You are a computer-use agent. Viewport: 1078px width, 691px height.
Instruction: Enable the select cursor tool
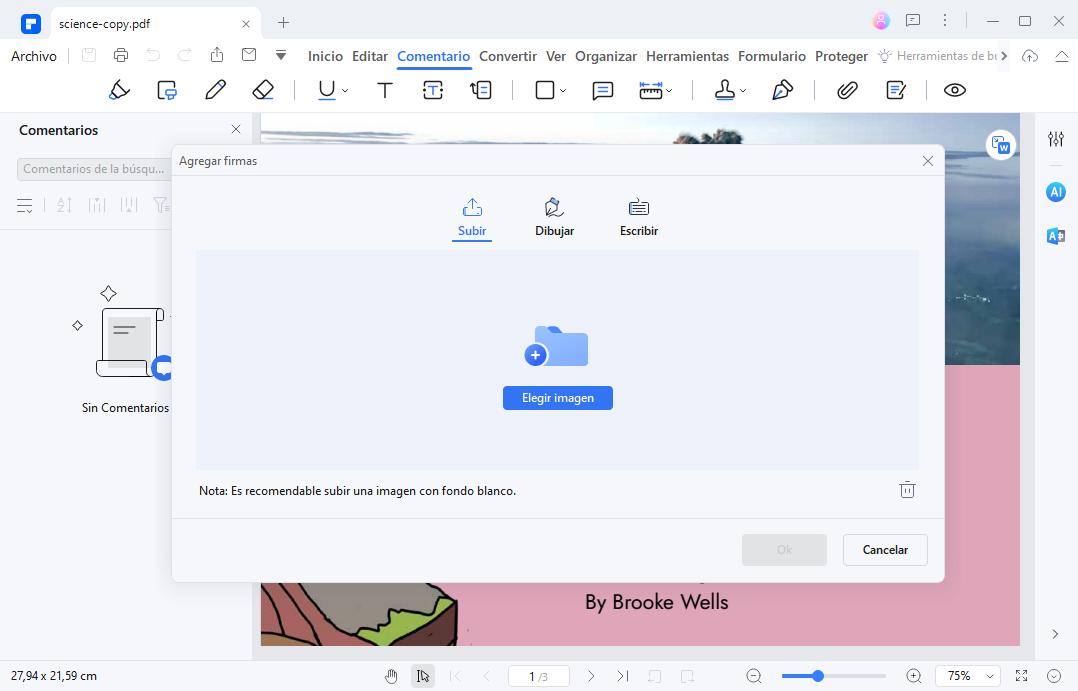pyautogui.click(x=423, y=676)
